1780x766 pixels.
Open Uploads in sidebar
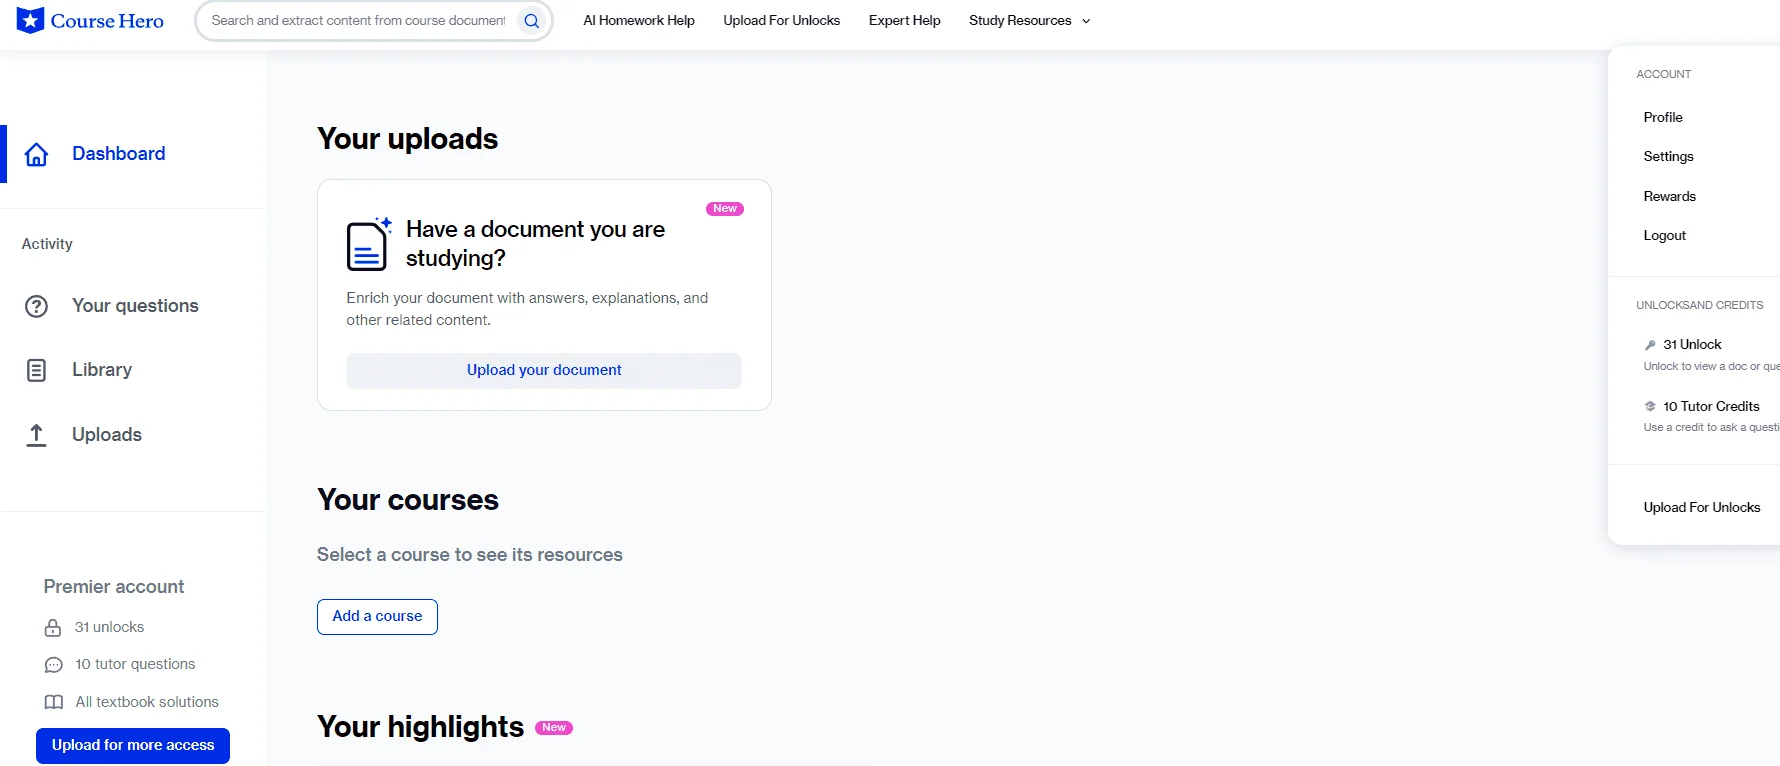[x=107, y=435]
